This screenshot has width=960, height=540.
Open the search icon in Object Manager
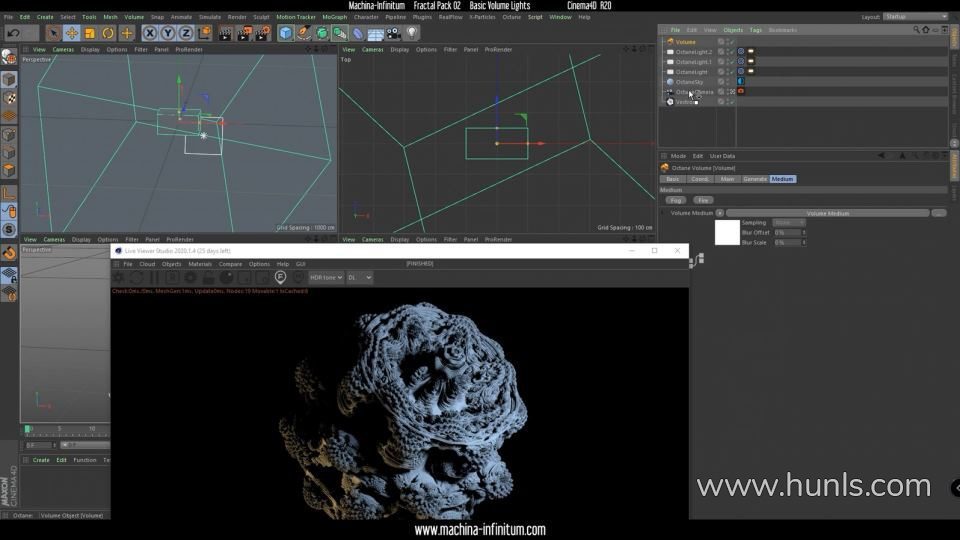[x=917, y=30]
